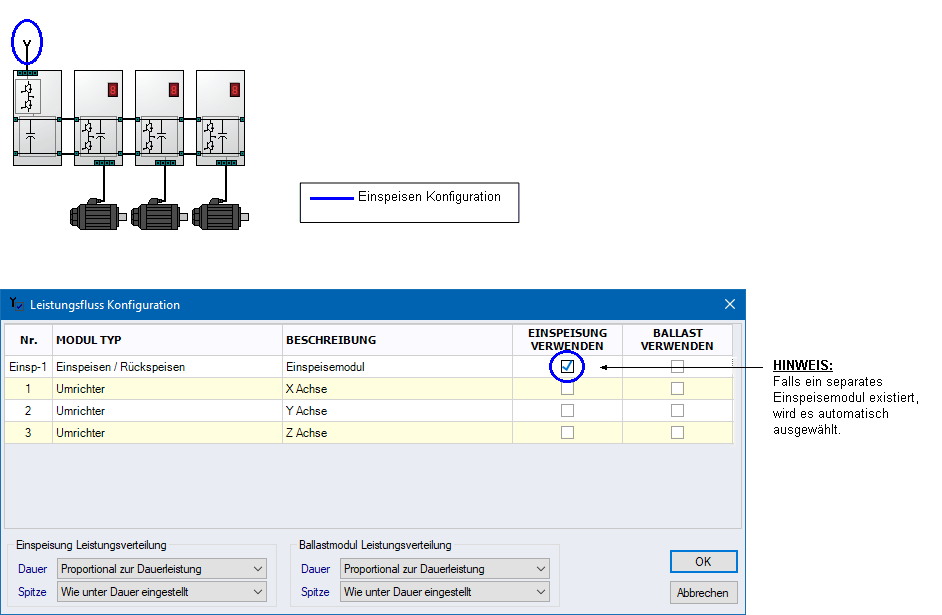Open Einspeisung Spitze dropdown

[161, 592]
